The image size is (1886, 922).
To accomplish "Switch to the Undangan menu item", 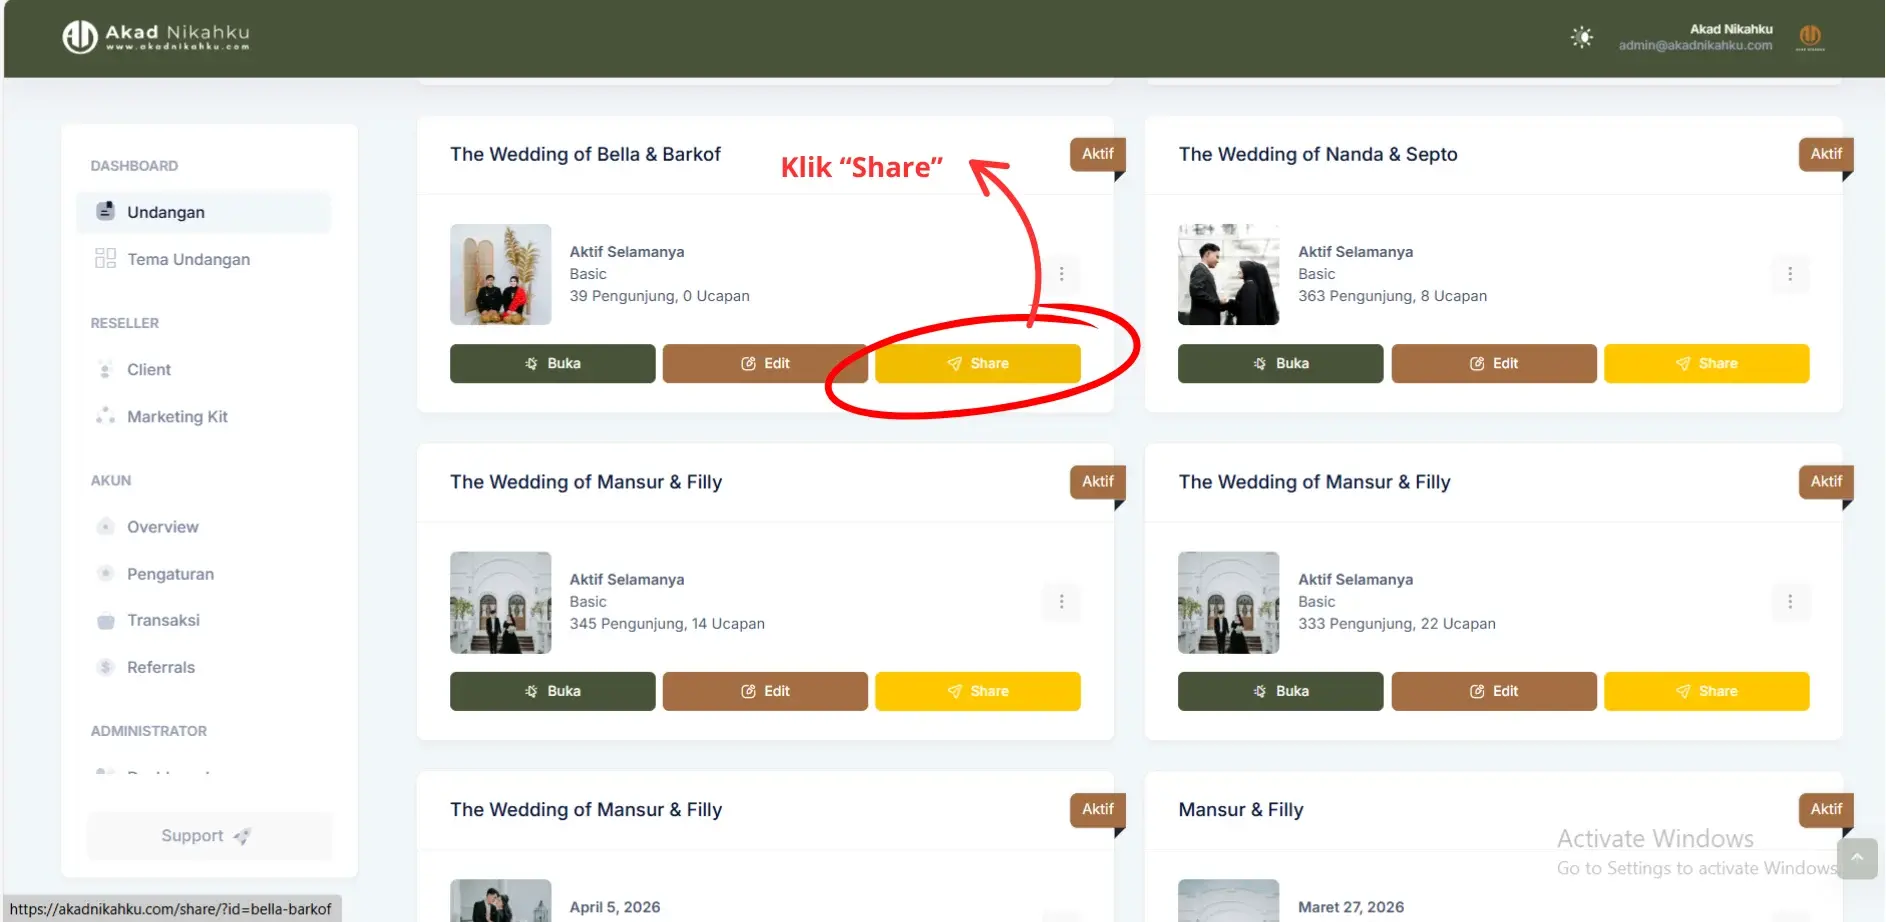I will 165,211.
